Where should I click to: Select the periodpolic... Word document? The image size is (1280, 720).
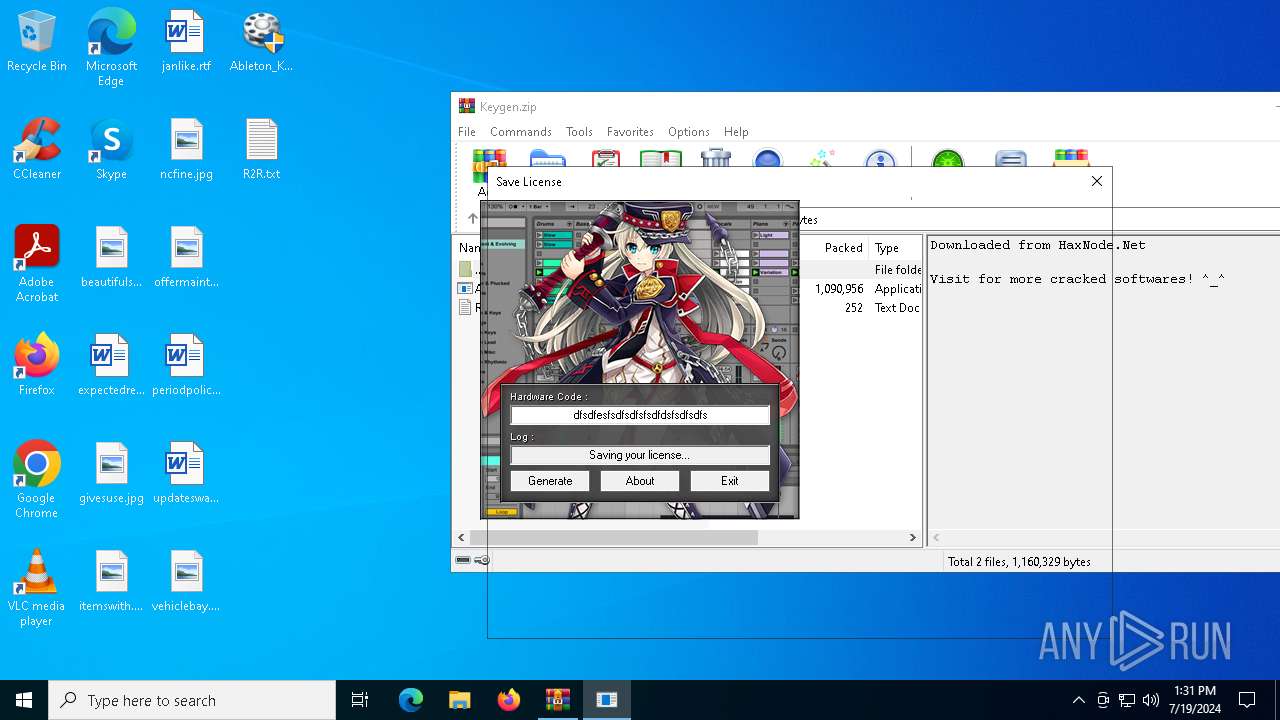pyautogui.click(x=186, y=366)
